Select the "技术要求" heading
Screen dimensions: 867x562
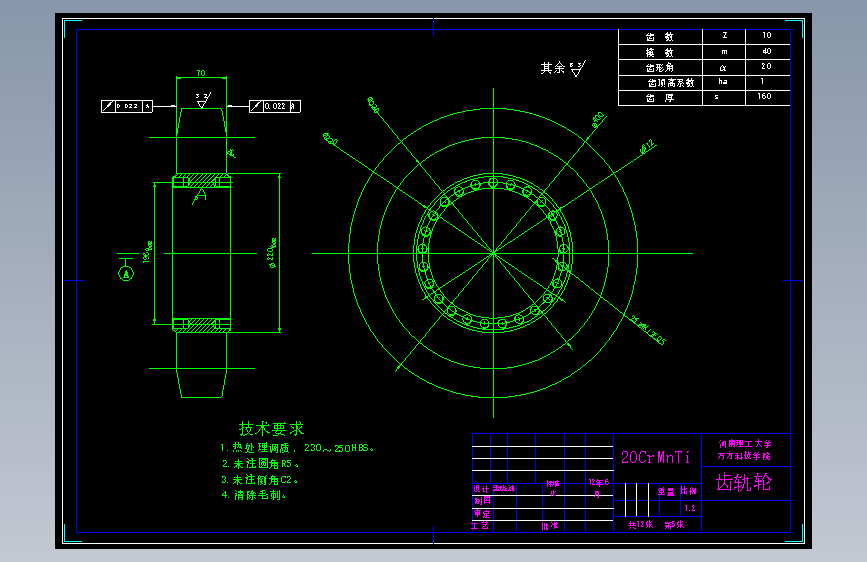(x=271, y=429)
